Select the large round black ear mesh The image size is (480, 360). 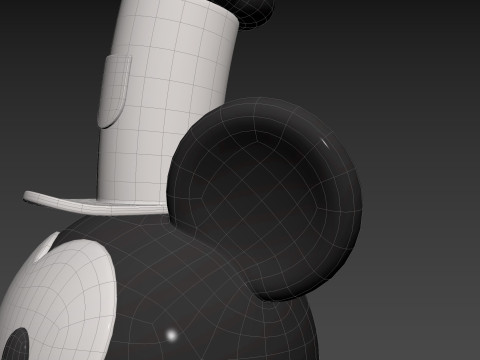point(264,198)
